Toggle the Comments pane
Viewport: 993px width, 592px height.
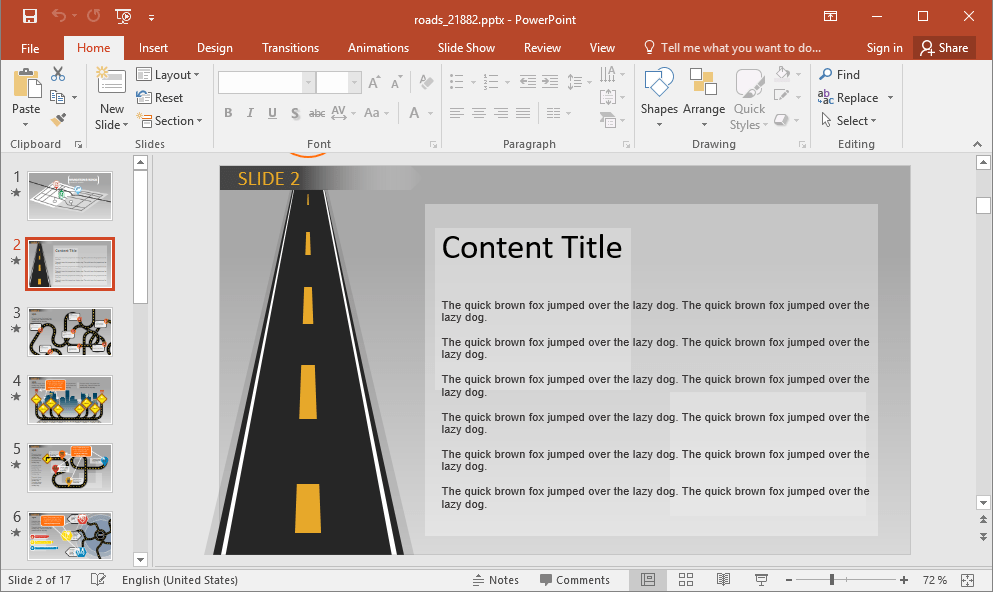pyautogui.click(x=576, y=579)
